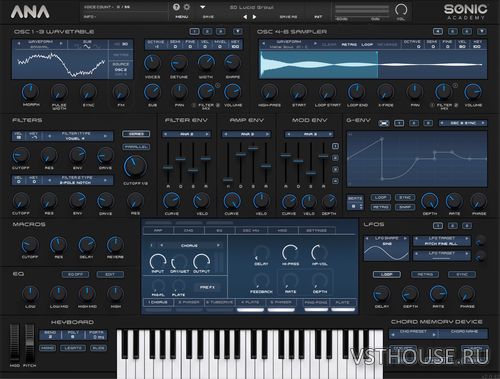
Task: Click the G-ENV RATE knob
Action: 454,201
